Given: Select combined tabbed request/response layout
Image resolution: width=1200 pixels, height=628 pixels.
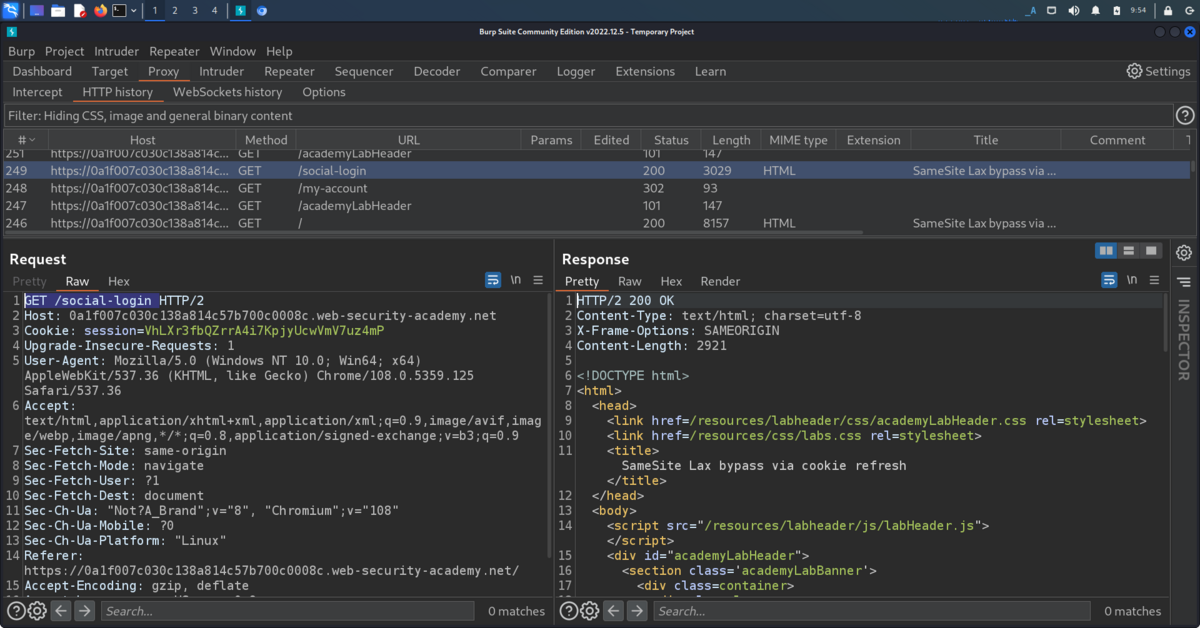Looking at the screenshot, I should [1152, 250].
